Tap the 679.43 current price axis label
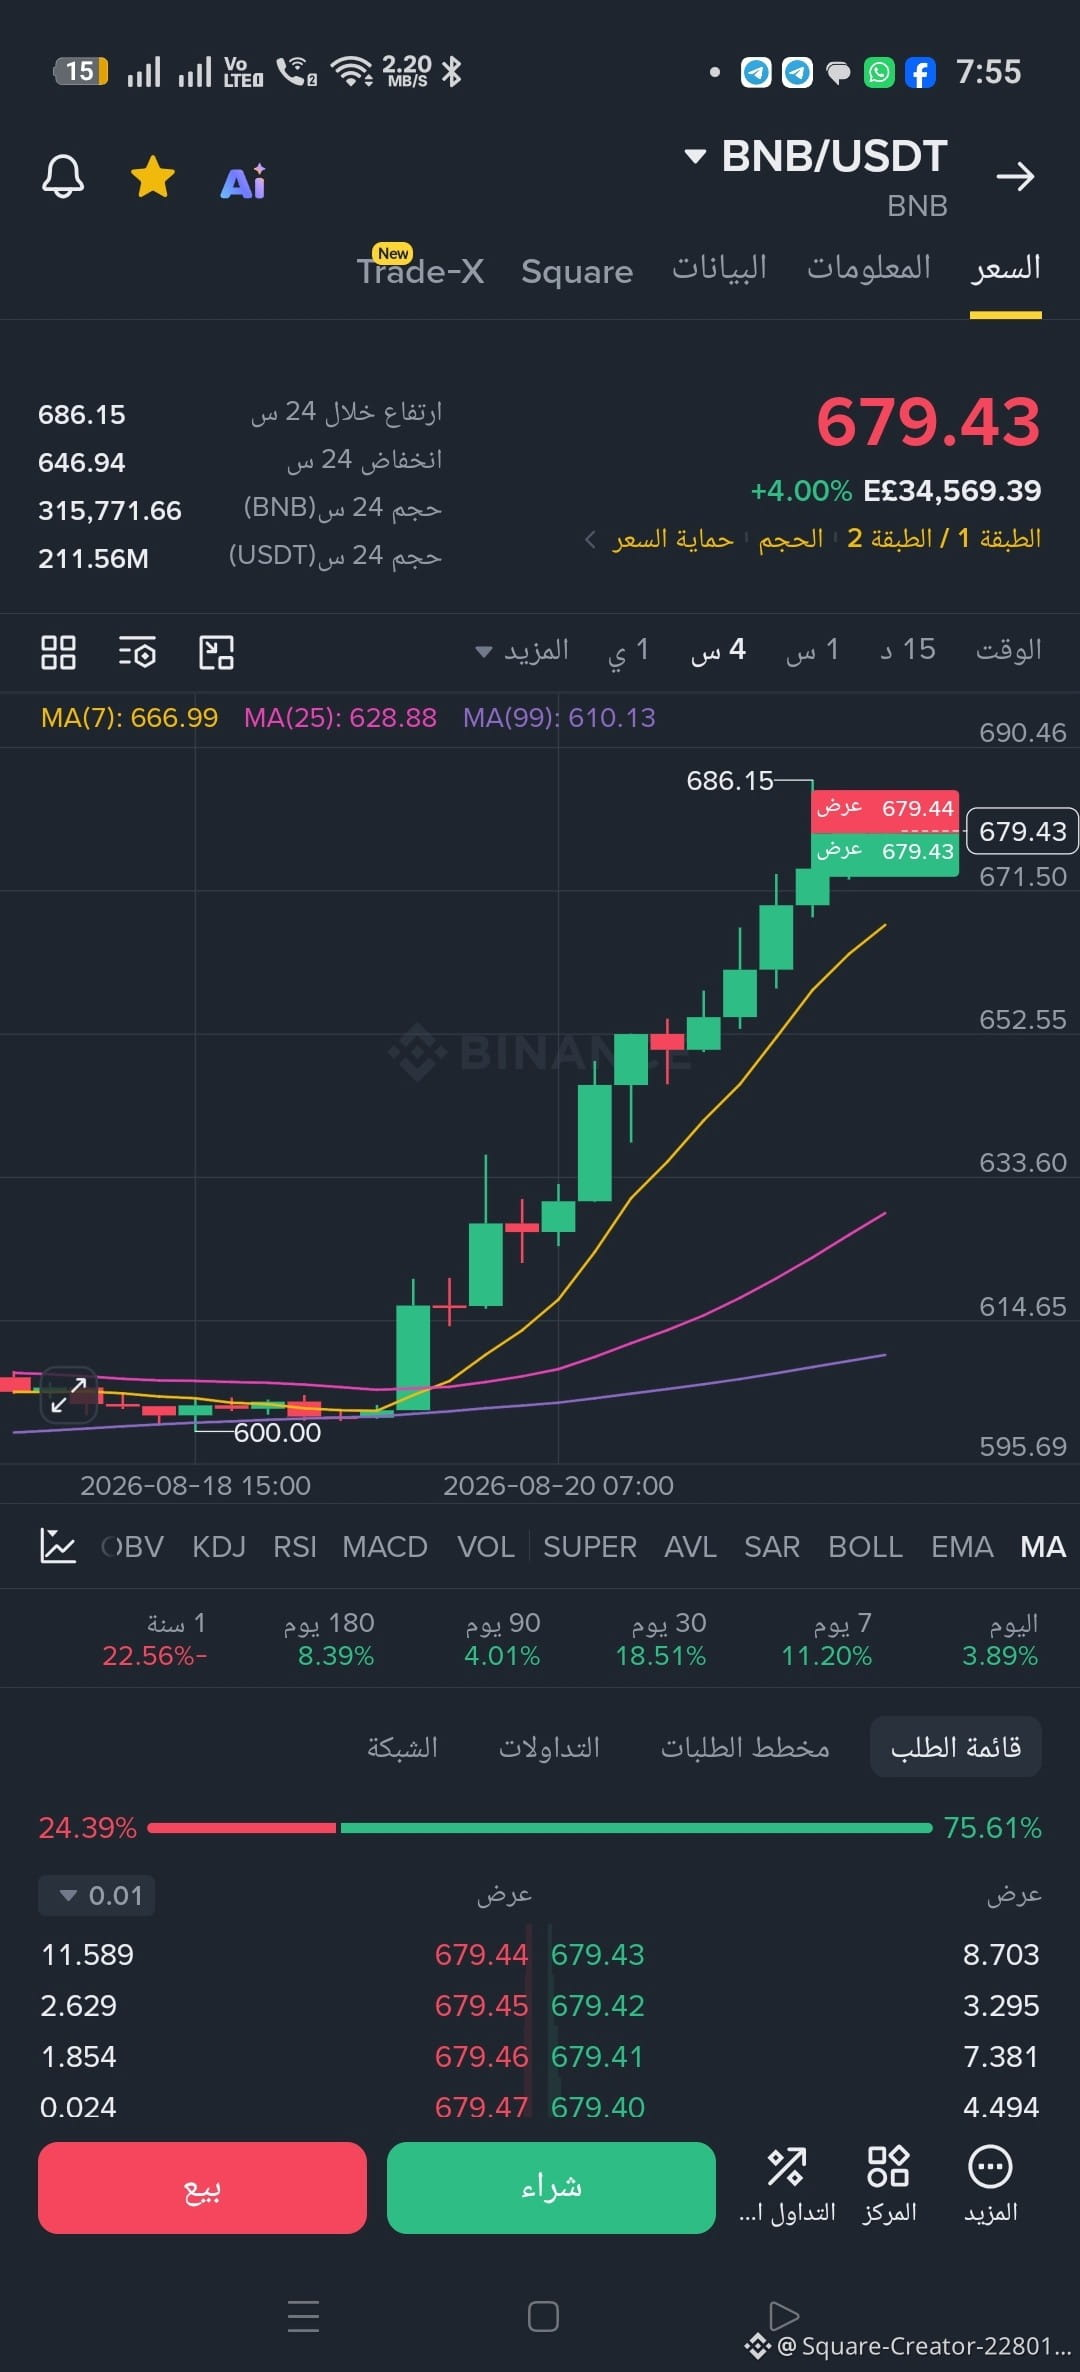The image size is (1080, 2372). coord(1023,831)
